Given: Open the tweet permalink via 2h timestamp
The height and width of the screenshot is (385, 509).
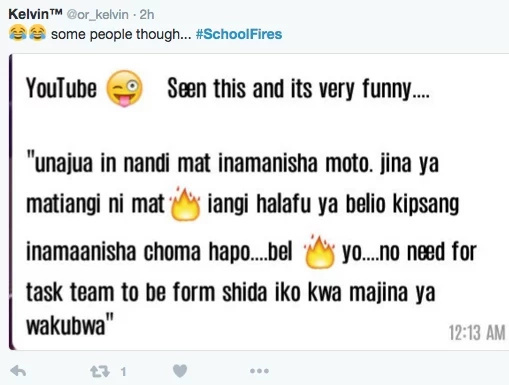Looking at the screenshot, I should point(147,14).
